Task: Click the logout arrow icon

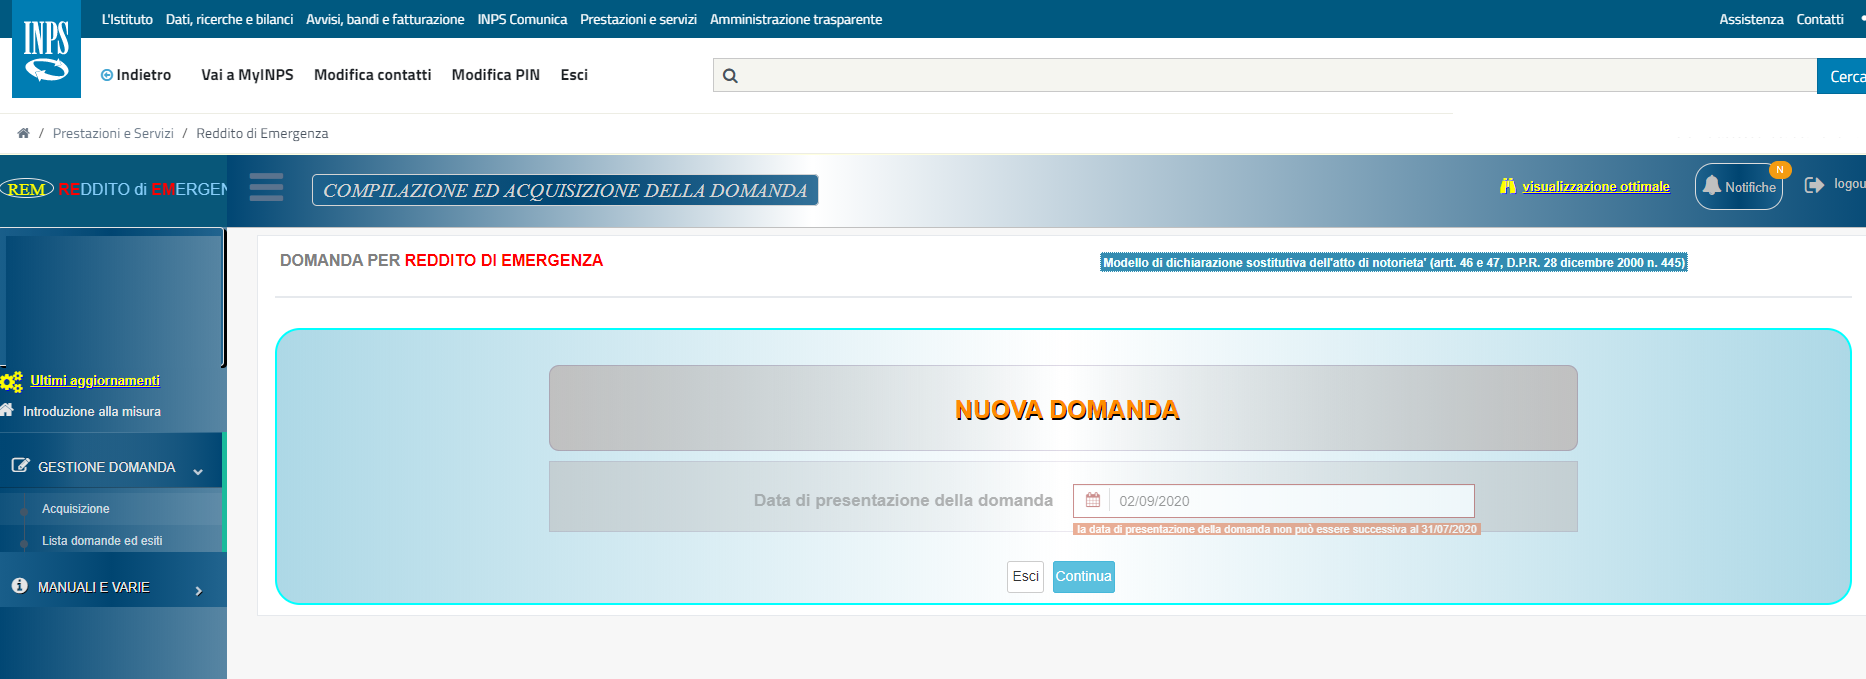Action: [x=1814, y=185]
